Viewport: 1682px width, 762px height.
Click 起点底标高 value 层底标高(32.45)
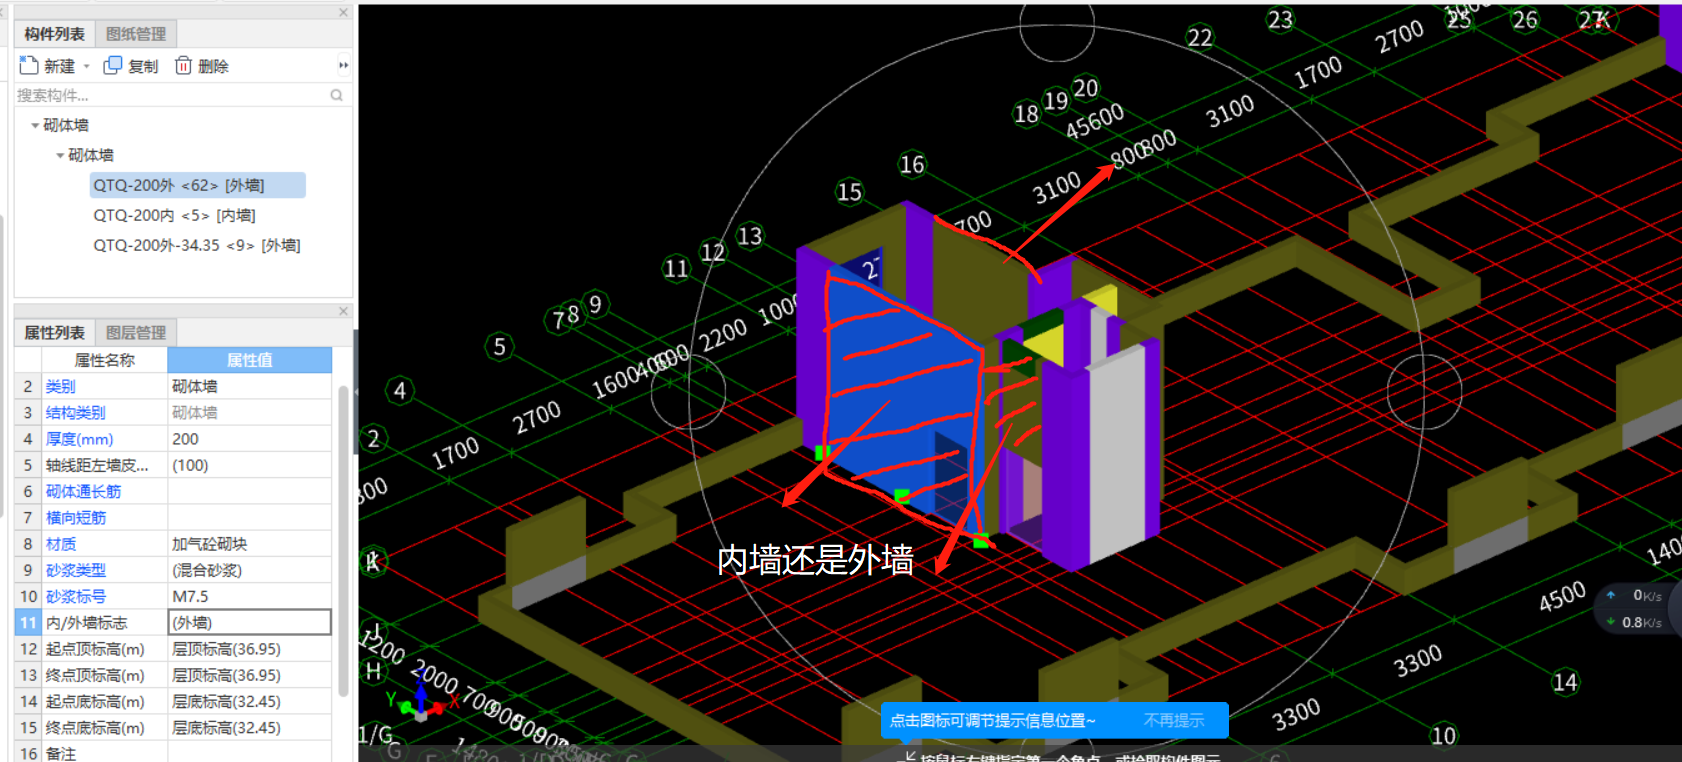pyautogui.click(x=249, y=701)
